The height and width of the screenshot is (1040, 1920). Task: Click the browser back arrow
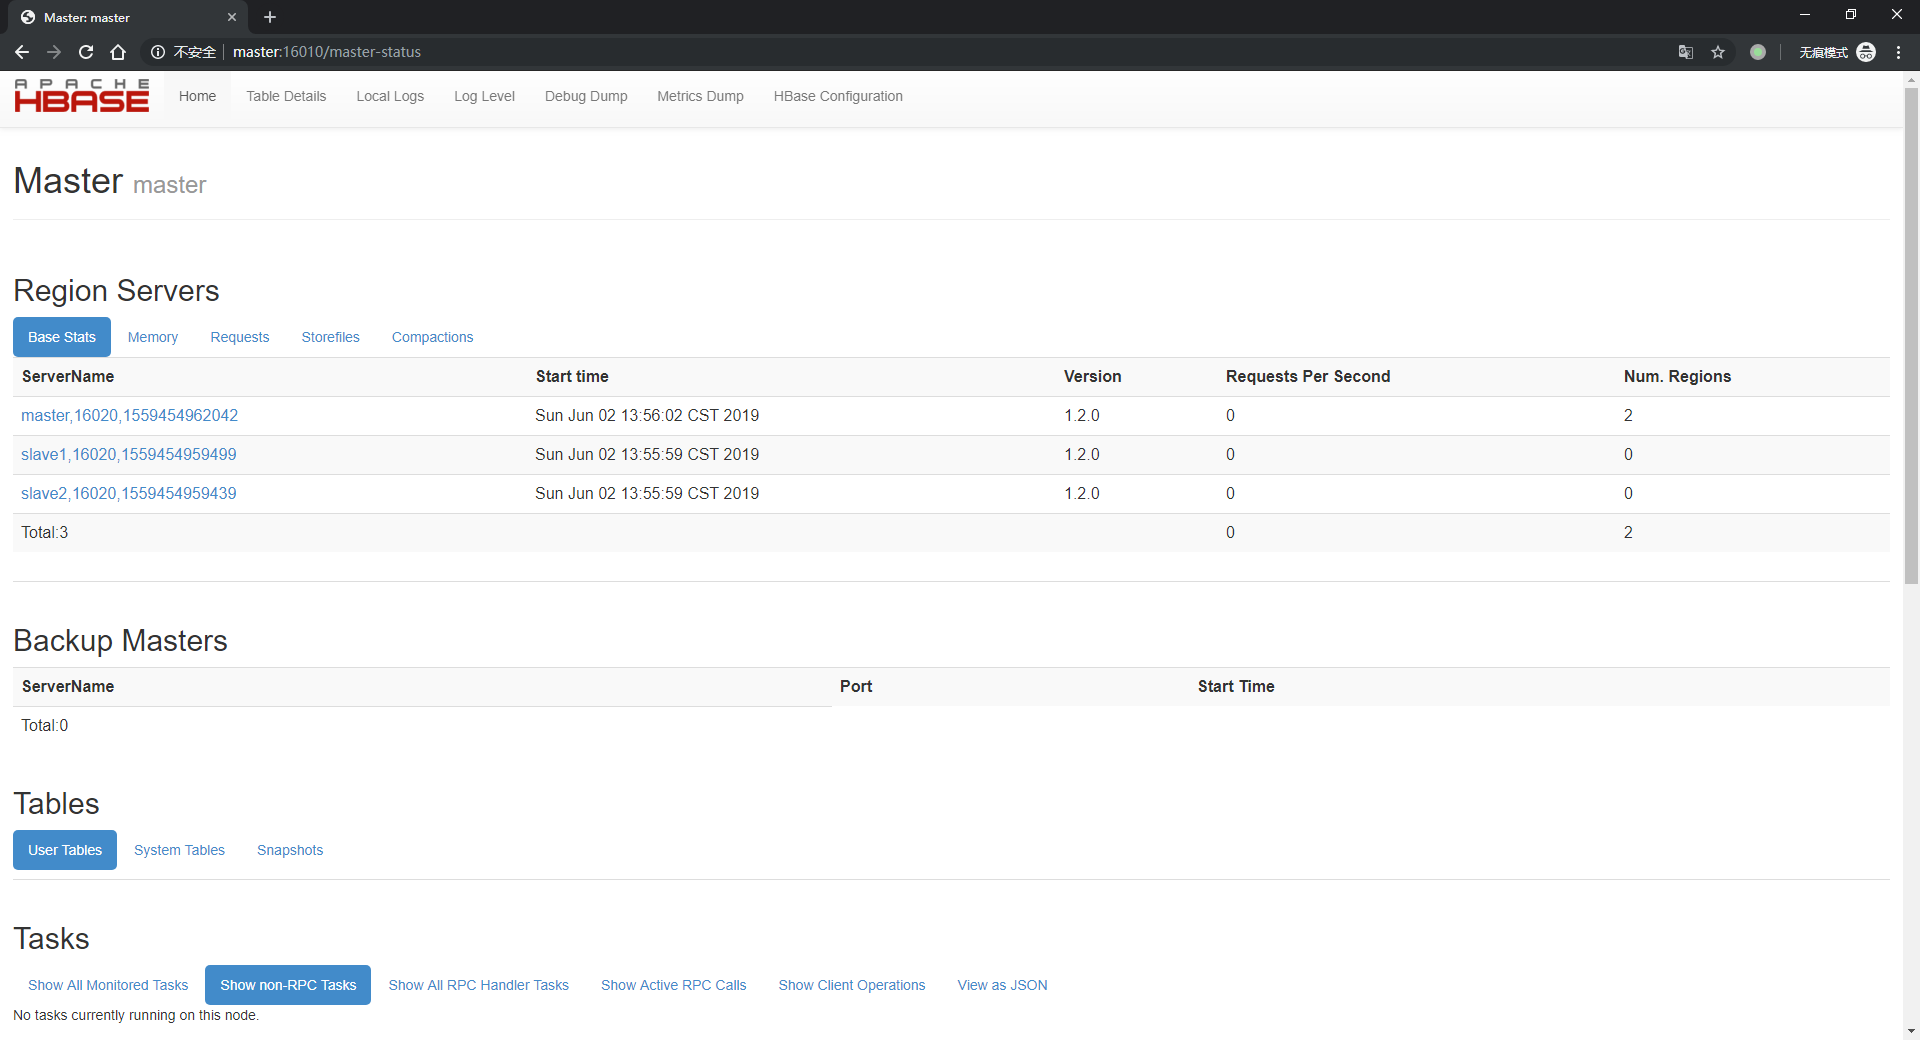pos(22,52)
